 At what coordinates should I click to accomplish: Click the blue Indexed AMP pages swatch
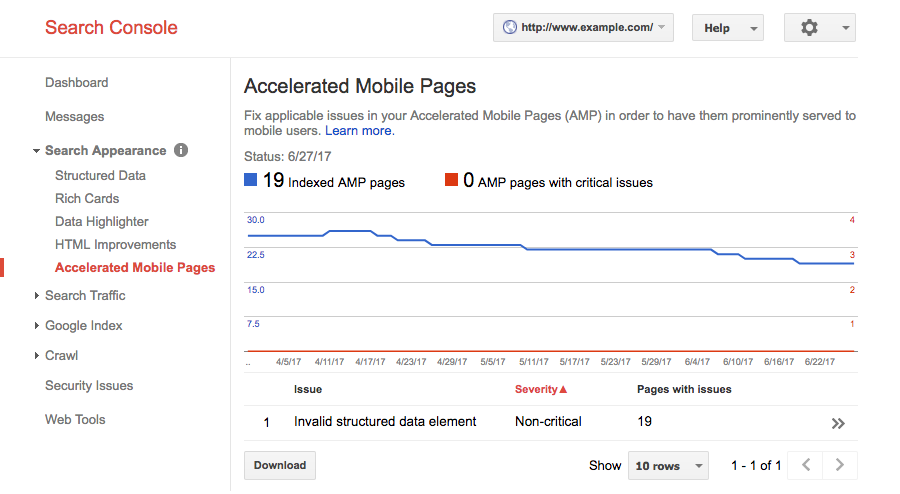point(250,180)
